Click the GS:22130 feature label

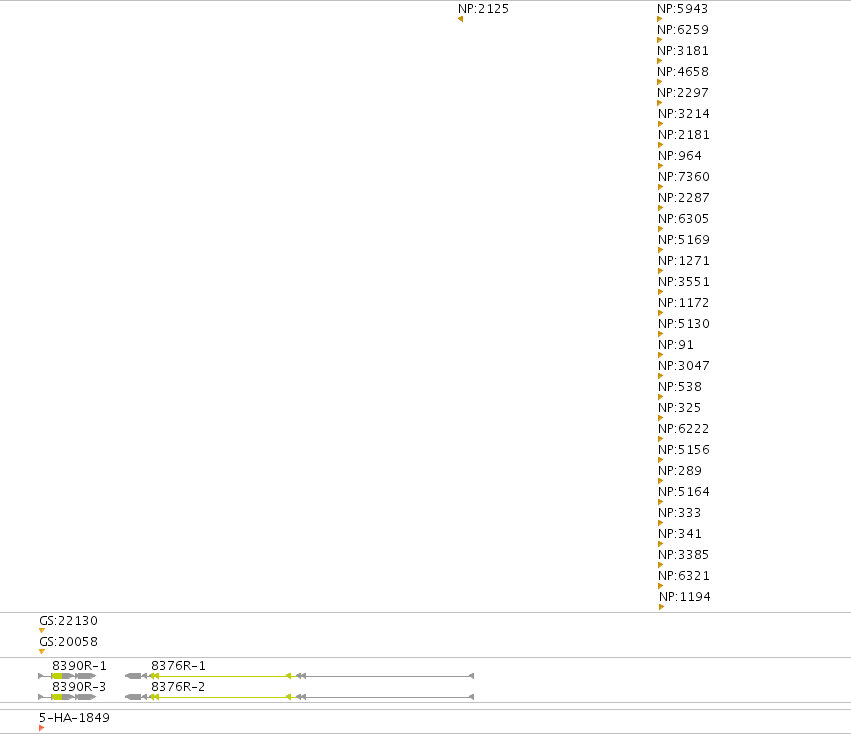click(x=68, y=621)
